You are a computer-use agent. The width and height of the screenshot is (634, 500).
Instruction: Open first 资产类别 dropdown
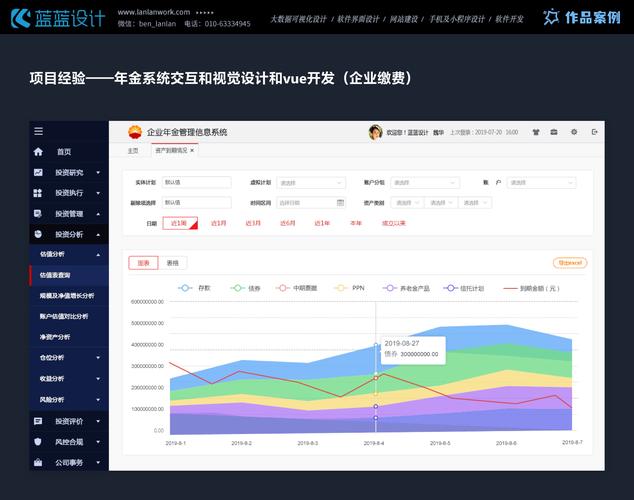click(407, 203)
